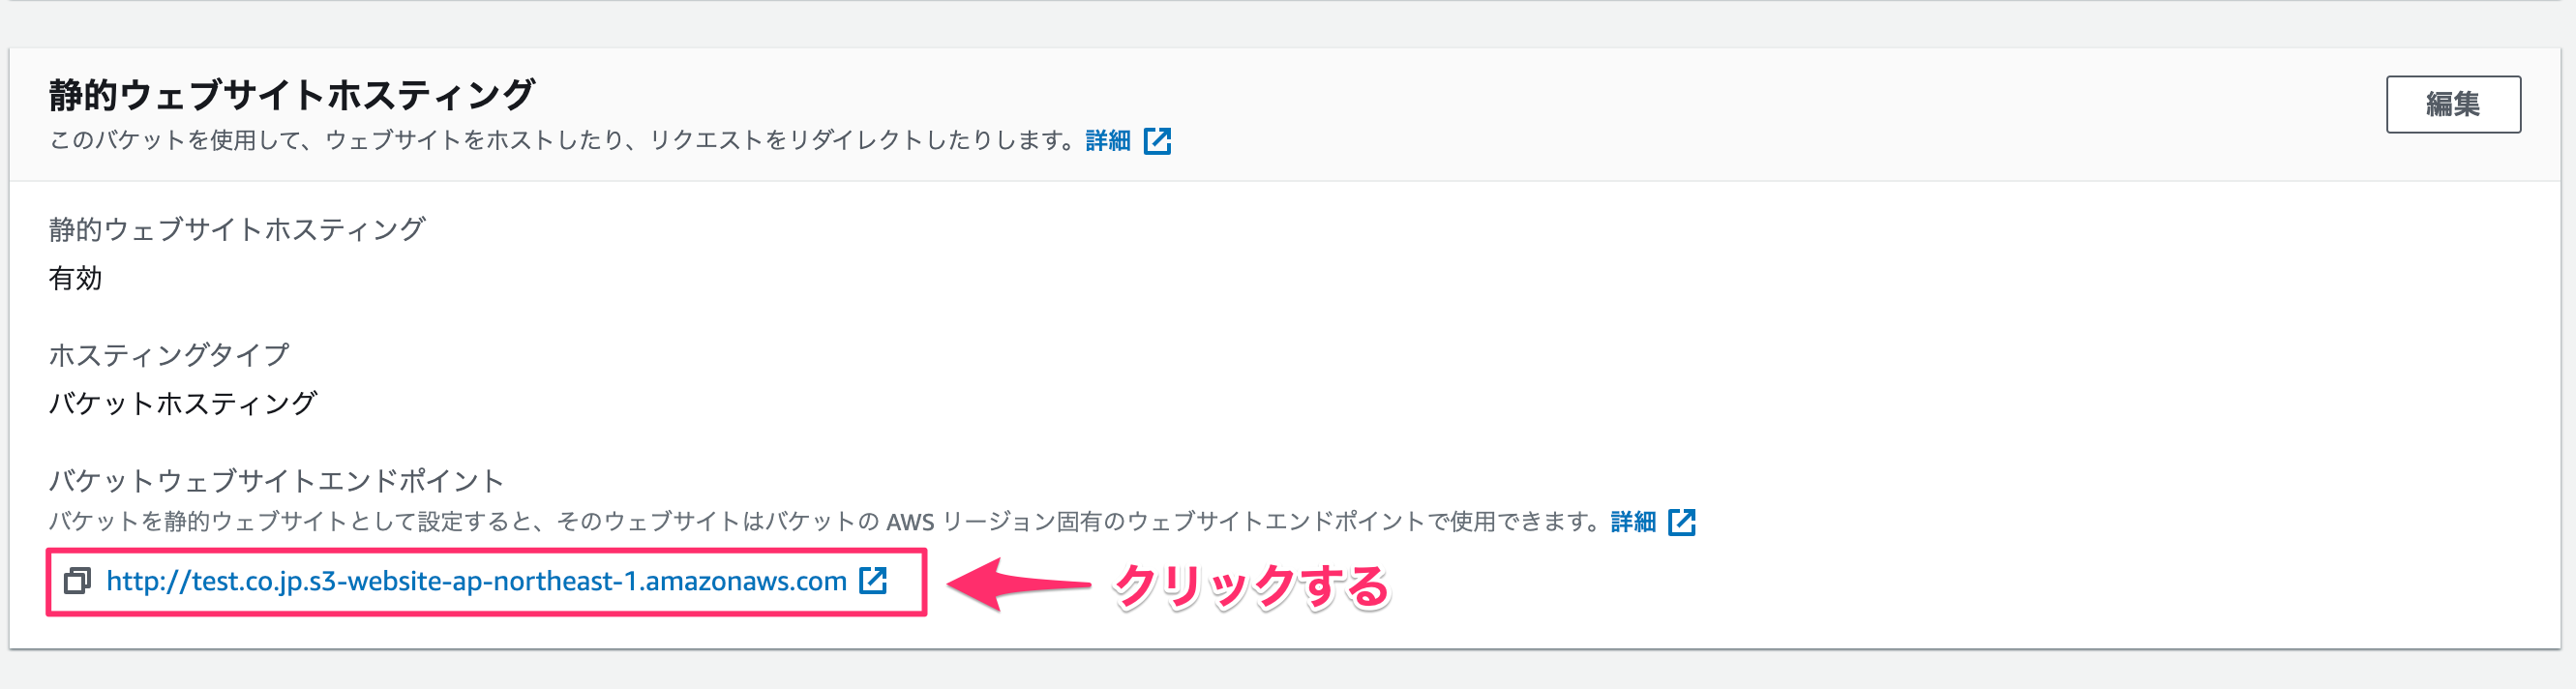This screenshot has height=689, width=2576.
Task: Click the hosting description text under the heading
Action: tap(560, 141)
